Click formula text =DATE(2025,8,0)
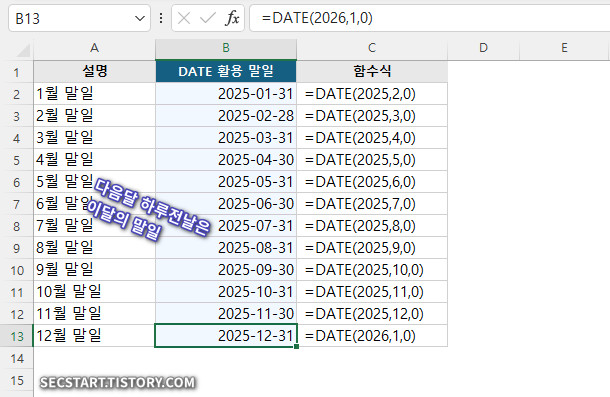 pyautogui.click(x=360, y=226)
